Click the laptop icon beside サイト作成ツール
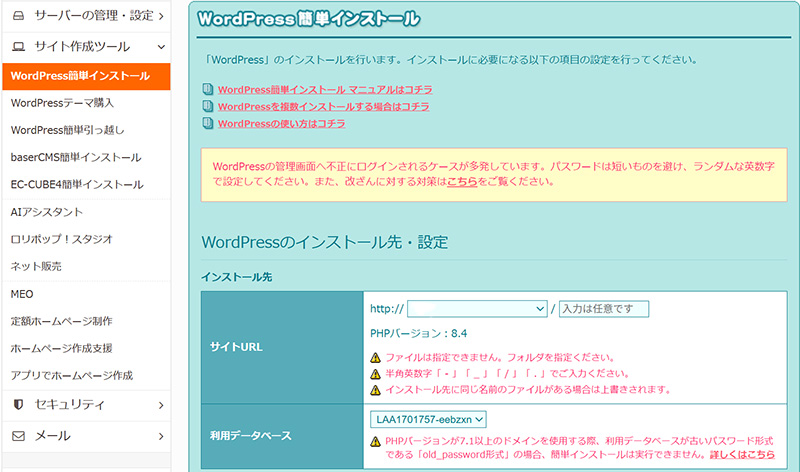The width and height of the screenshot is (800, 472). (19, 46)
